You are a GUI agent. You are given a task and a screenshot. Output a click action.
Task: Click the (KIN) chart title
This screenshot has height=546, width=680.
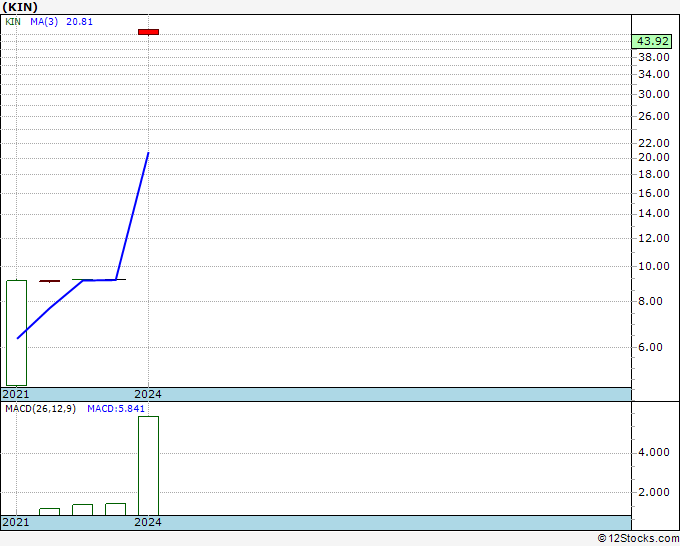click(20, 7)
